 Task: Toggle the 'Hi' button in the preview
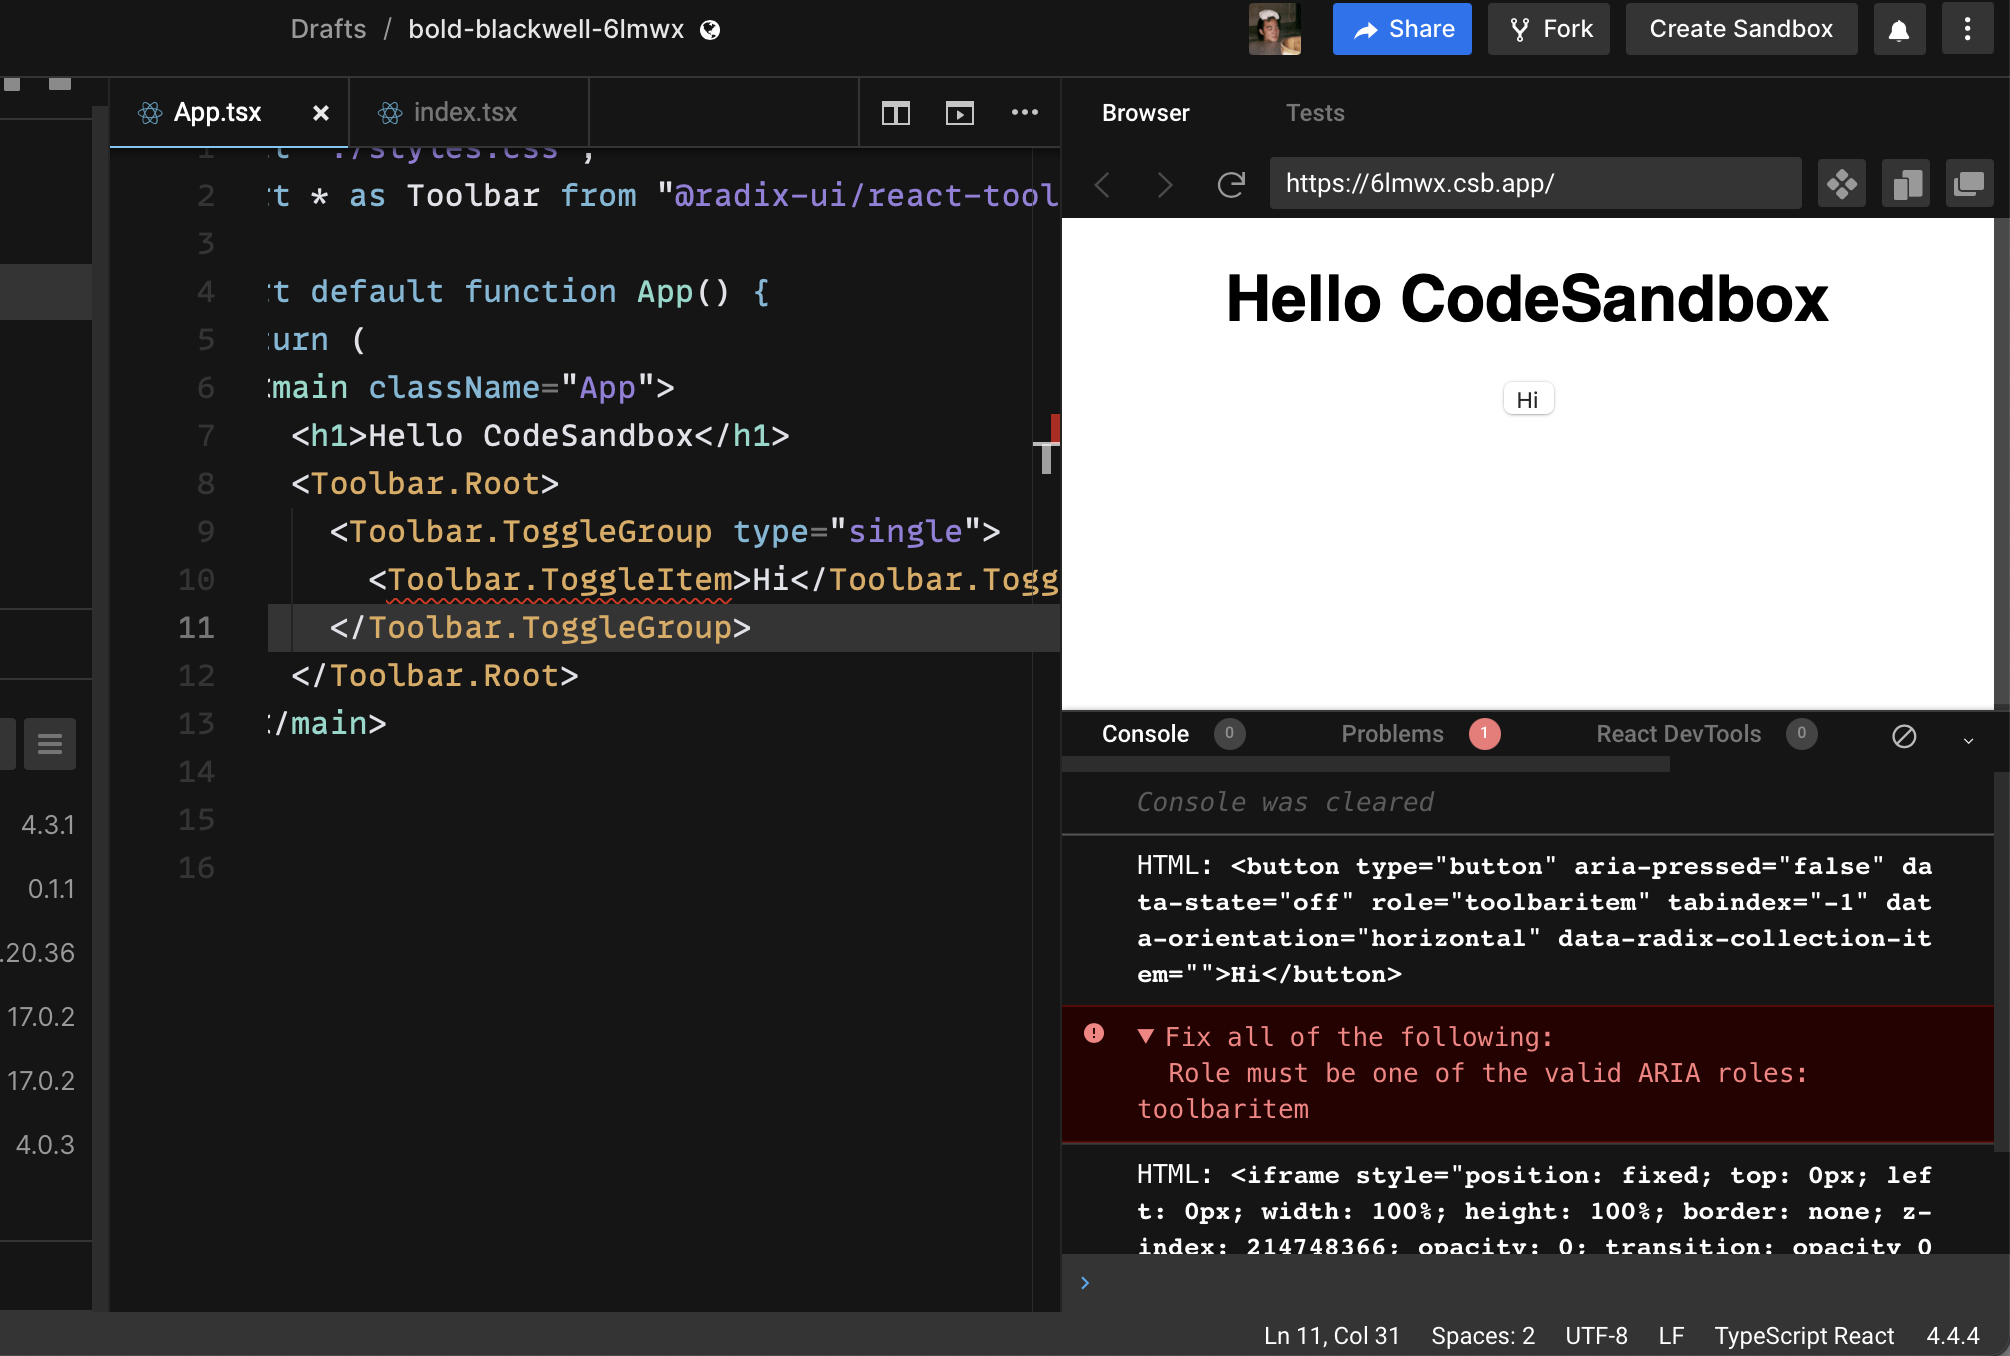click(1528, 398)
